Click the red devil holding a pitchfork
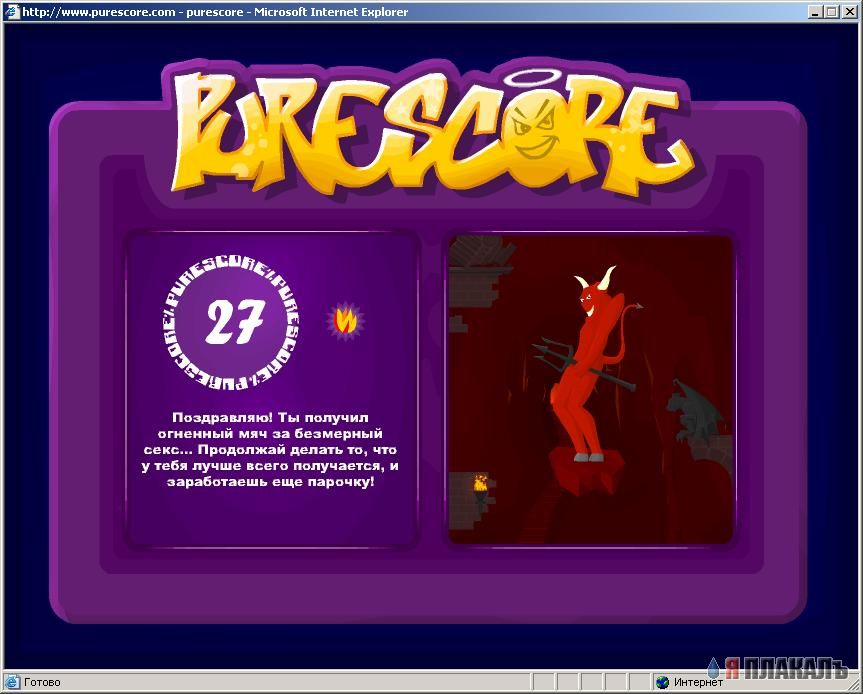This screenshot has width=863, height=694. click(588, 364)
